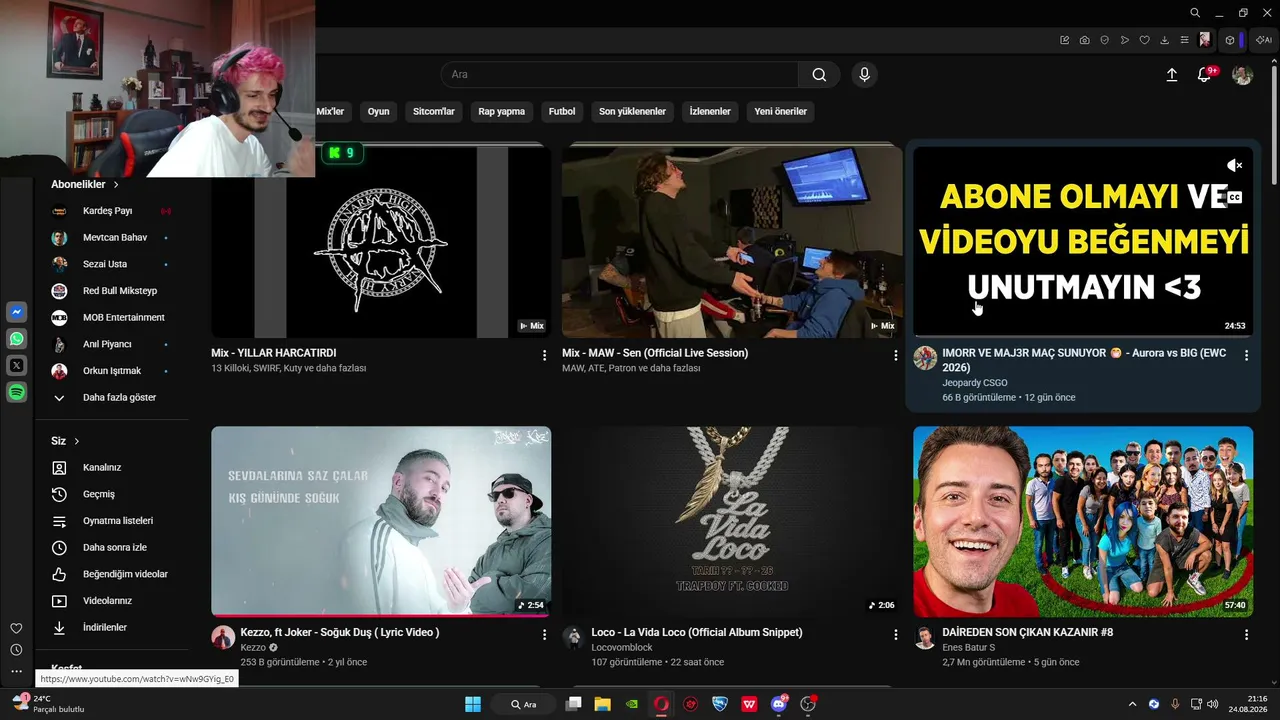This screenshot has width=1280, height=720.
Task: Open YouTube notifications bell
Action: click(x=1205, y=75)
